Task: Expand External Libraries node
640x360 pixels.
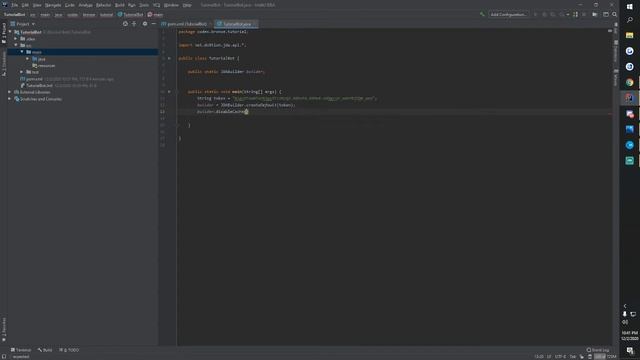Action: click(x=10, y=92)
